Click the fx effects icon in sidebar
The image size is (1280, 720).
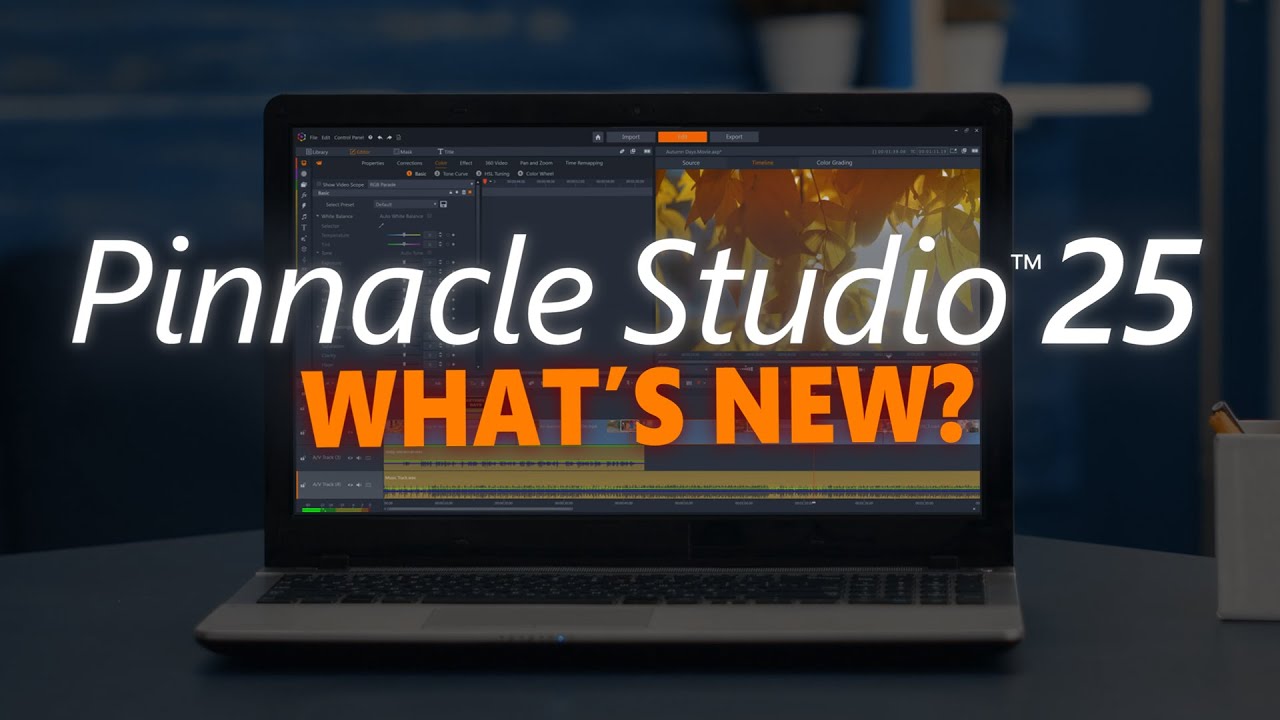click(304, 195)
